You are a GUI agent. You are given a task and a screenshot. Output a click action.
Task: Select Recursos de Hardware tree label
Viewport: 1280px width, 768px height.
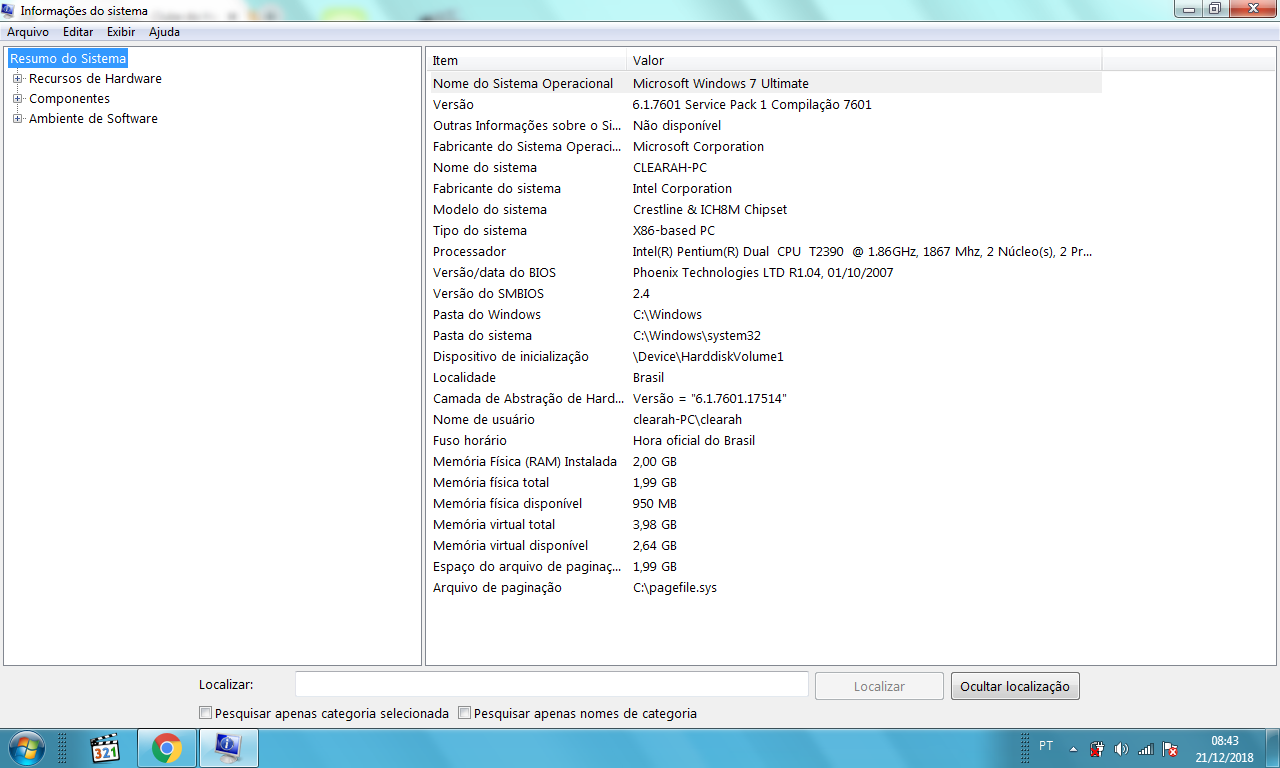coord(95,78)
